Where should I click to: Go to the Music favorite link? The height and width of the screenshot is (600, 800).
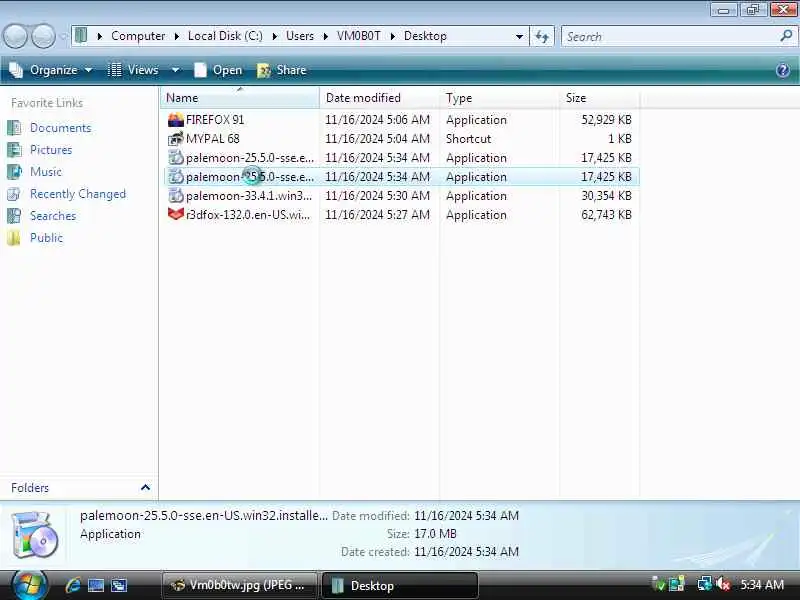[x=45, y=171]
